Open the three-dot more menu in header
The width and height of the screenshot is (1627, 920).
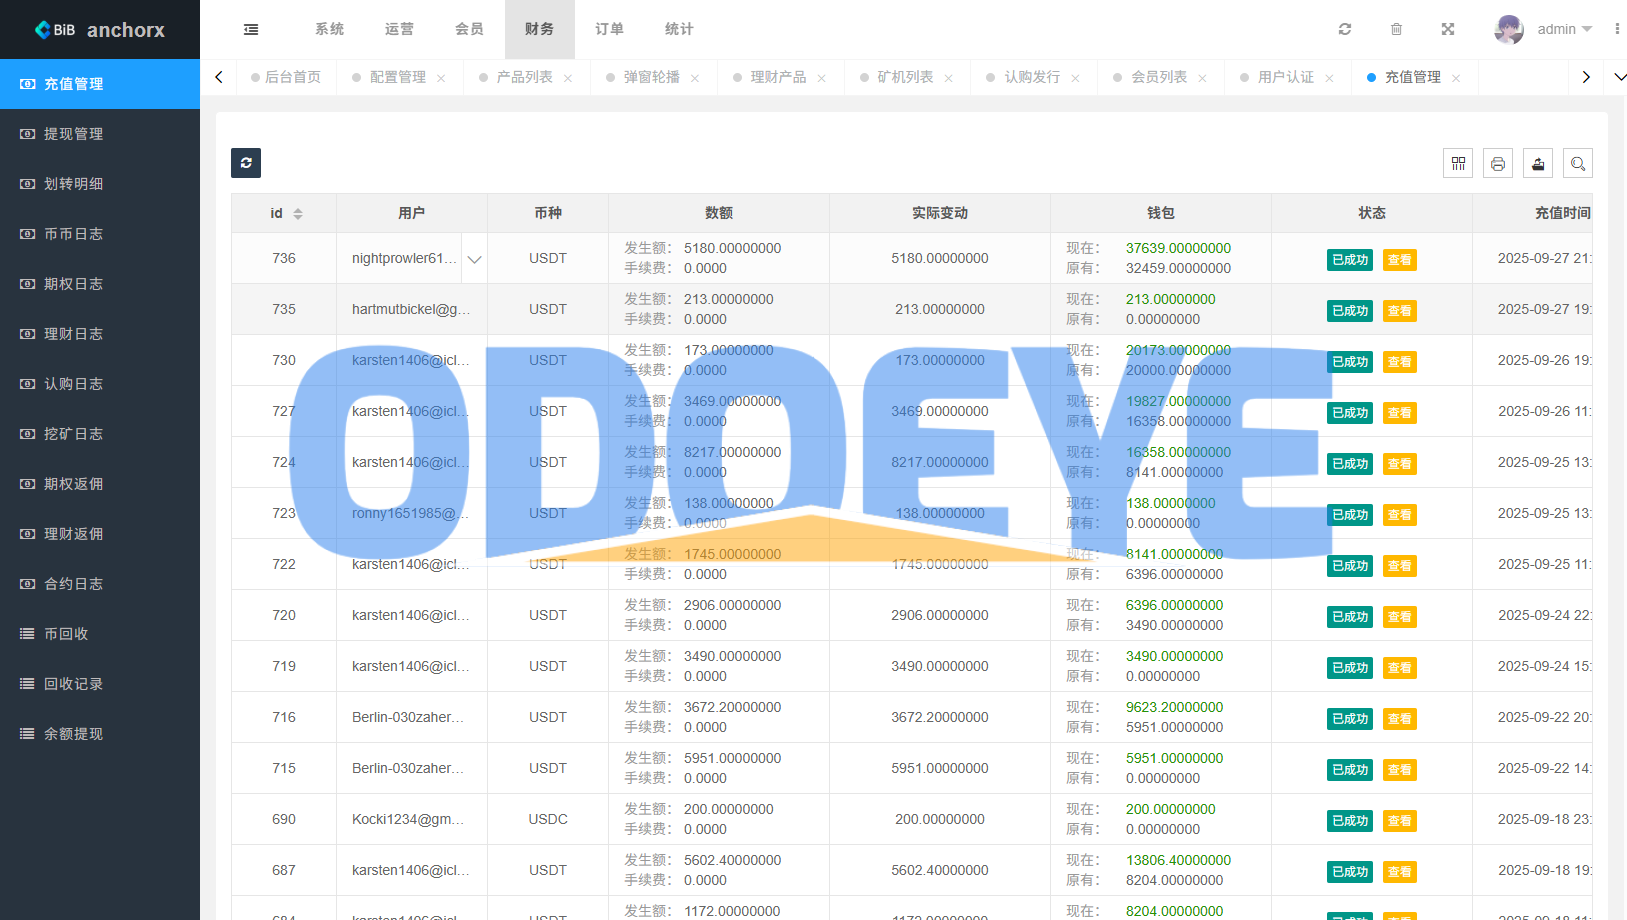[x=1617, y=29]
